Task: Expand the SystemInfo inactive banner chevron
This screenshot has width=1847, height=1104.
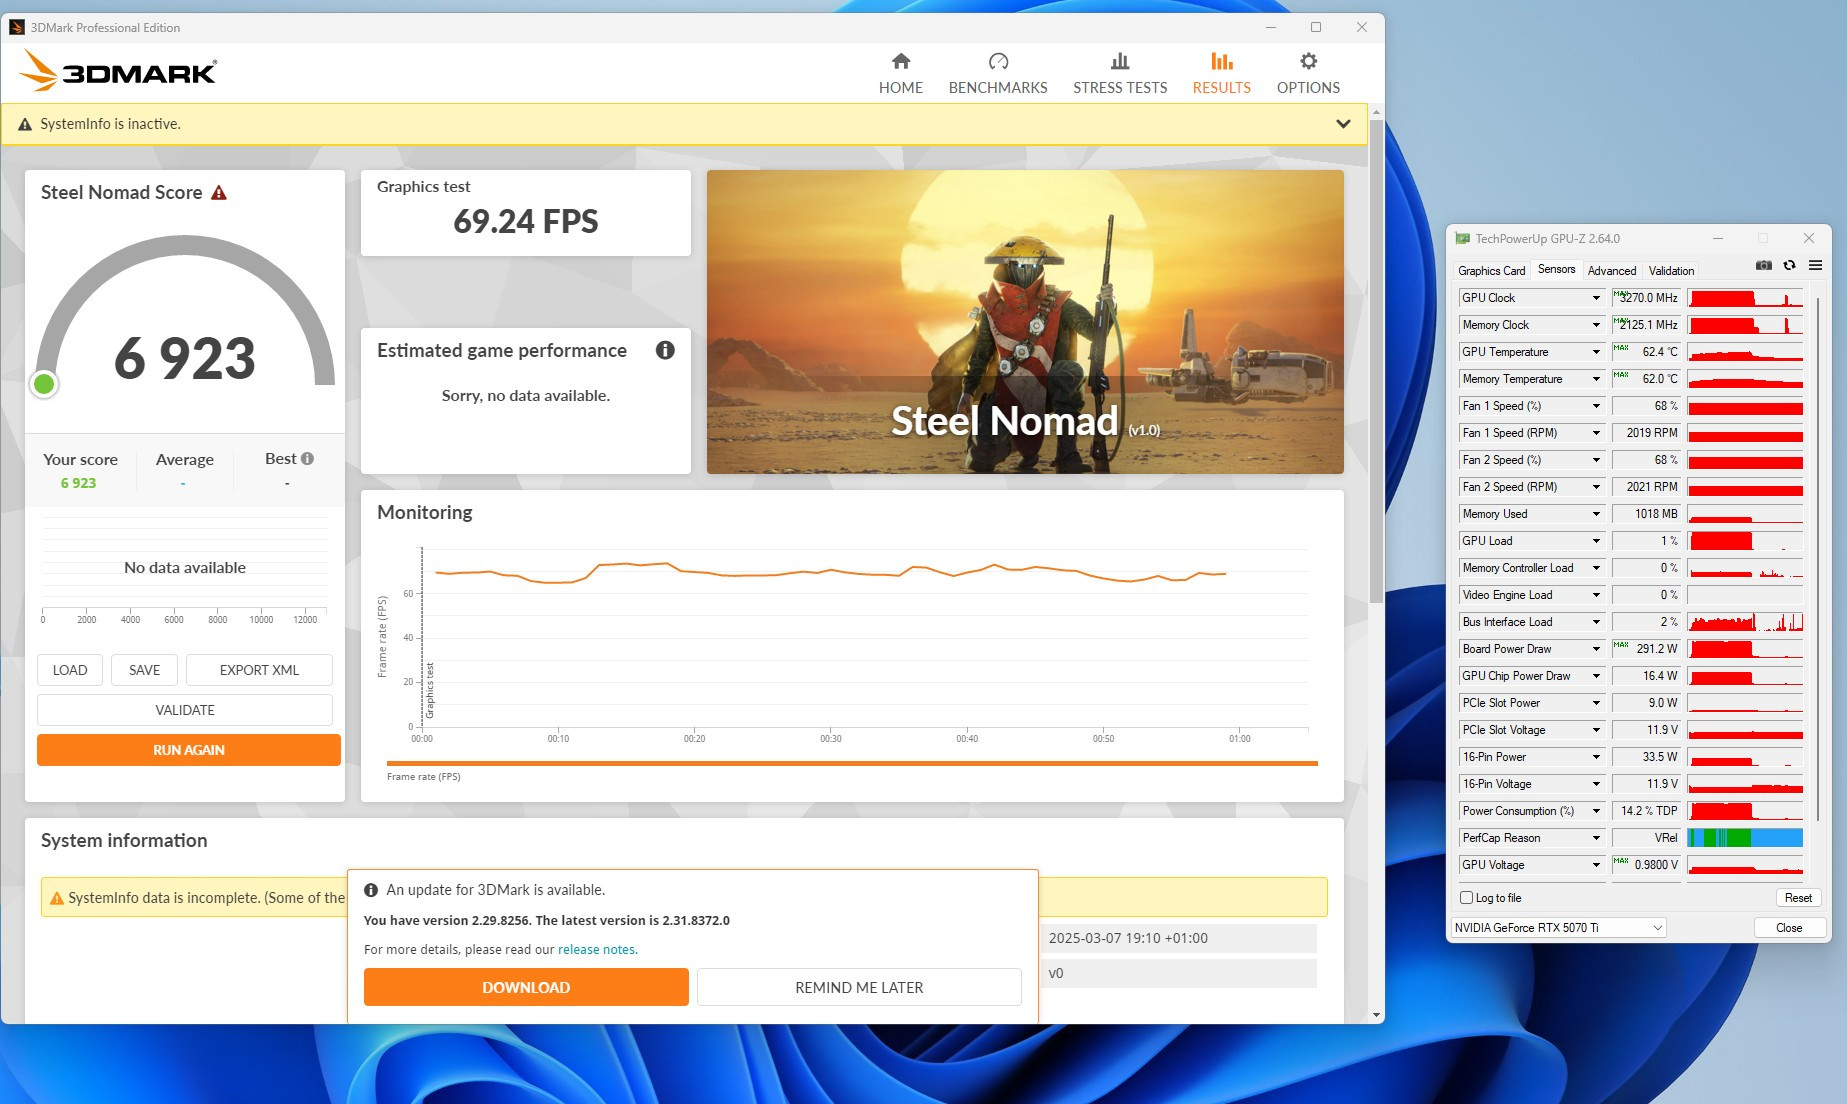Action: [x=1343, y=124]
